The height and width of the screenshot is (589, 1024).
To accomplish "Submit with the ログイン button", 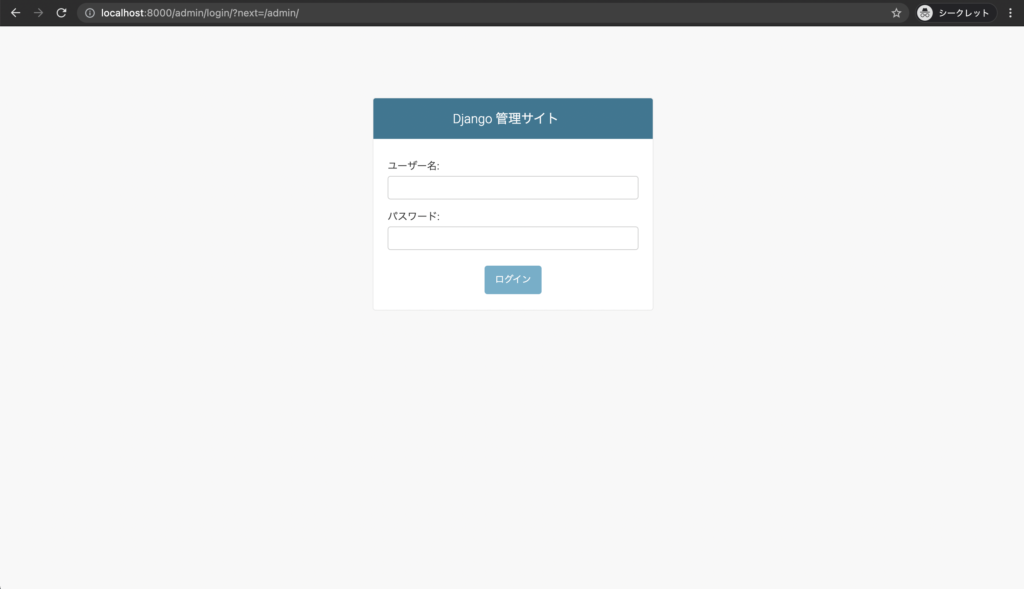I will click(x=513, y=279).
